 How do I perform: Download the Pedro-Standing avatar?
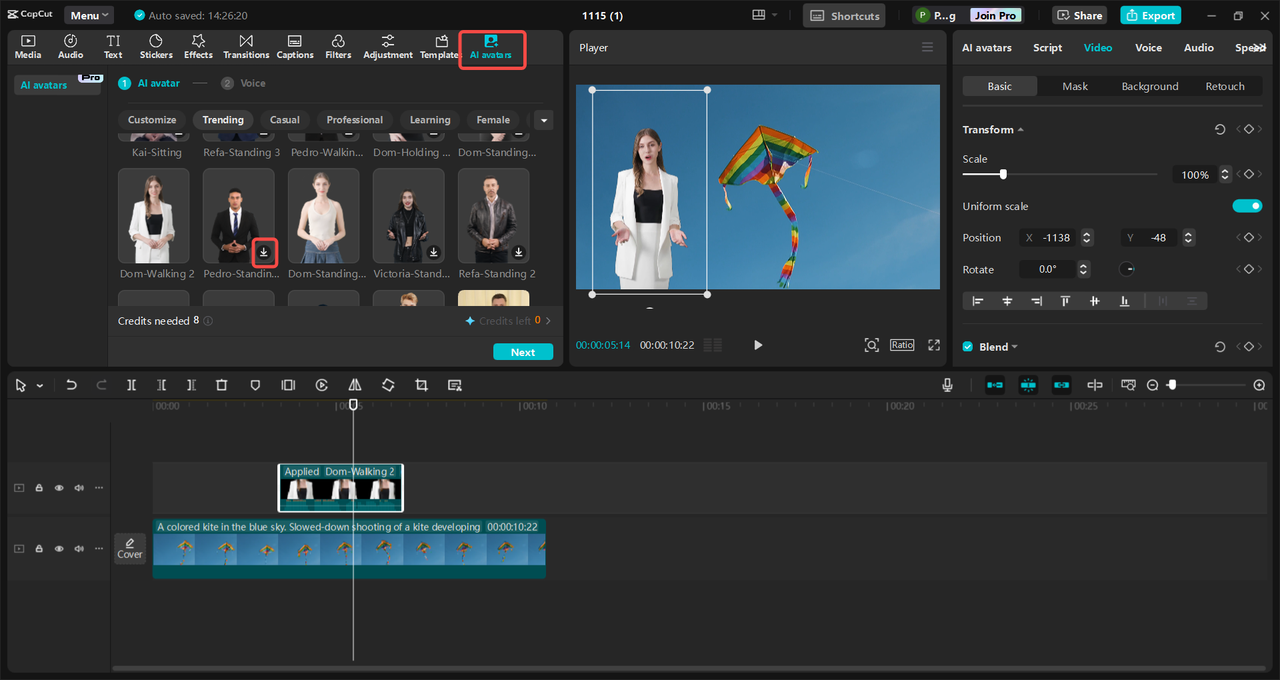pyautogui.click(x=264, y=252)
